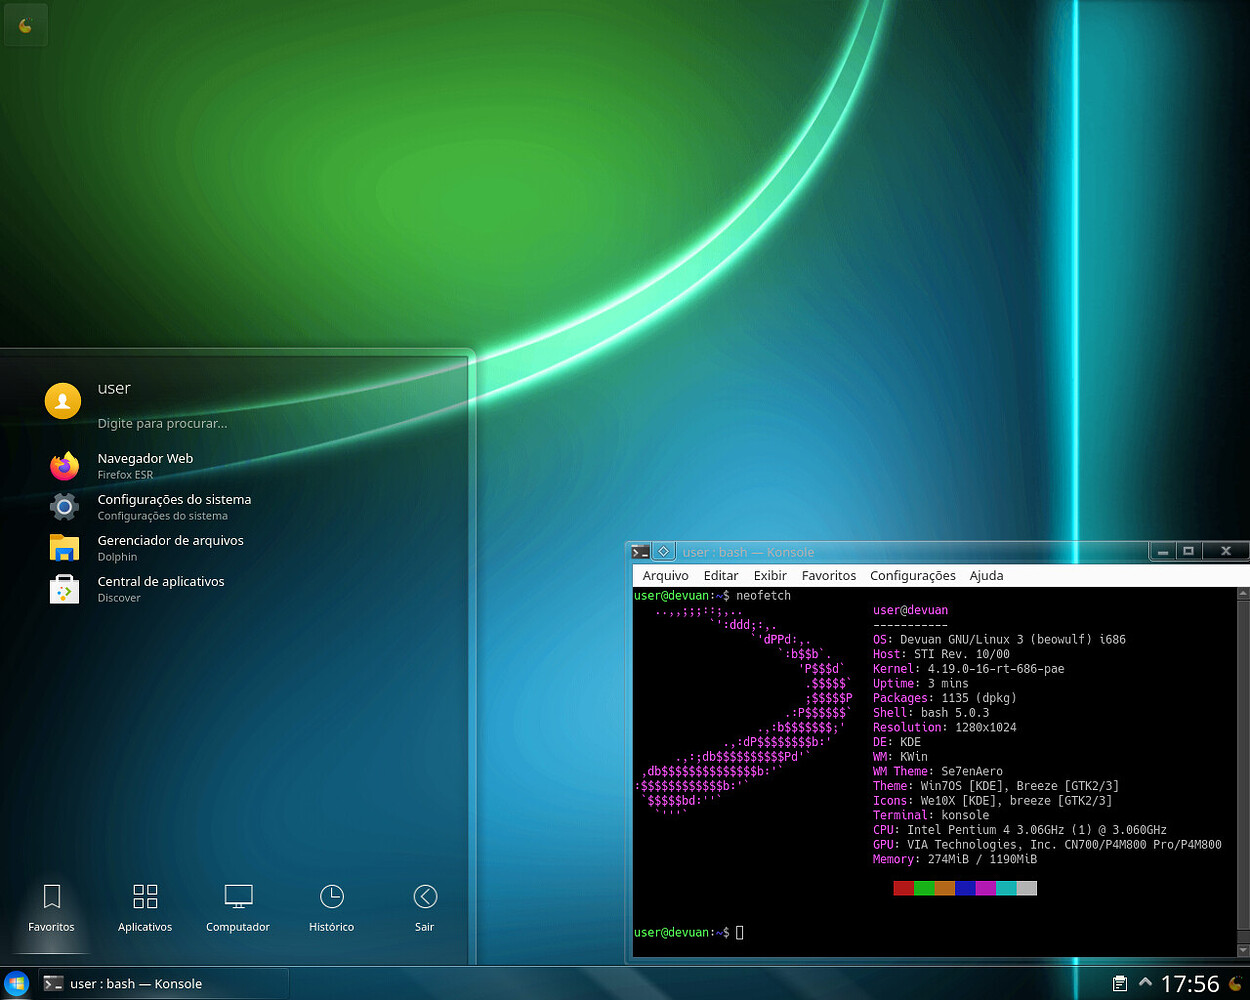
Task: Click the 'Packages: 1135 (dpkg)' line
Action: click(944, 698)
